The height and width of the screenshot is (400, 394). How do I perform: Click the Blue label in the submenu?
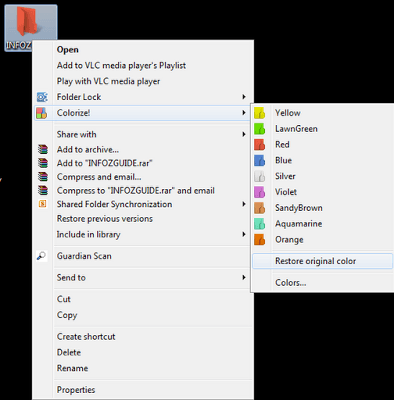[283, 160]
